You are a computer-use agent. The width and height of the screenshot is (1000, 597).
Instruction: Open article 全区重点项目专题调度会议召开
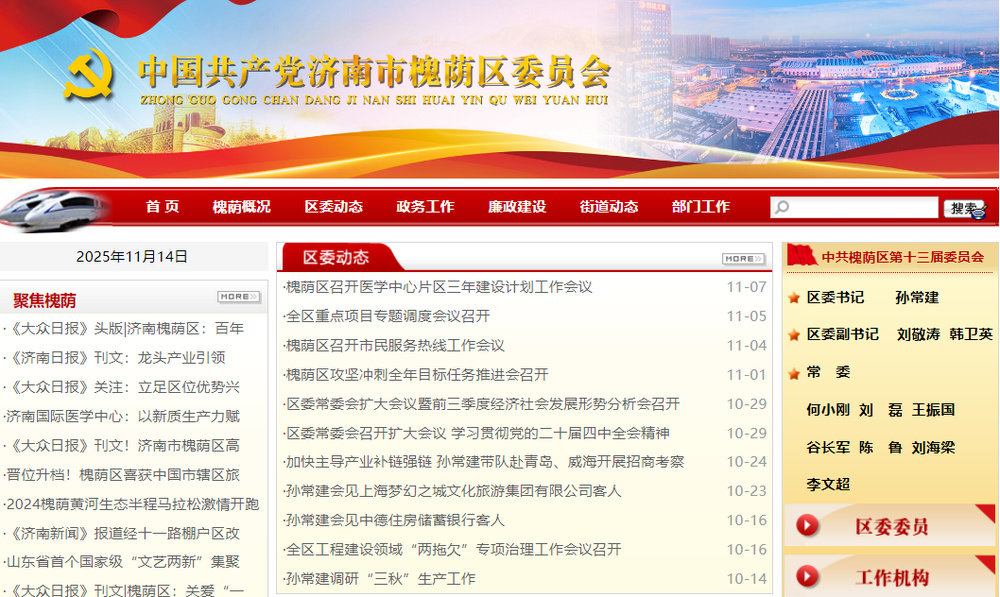coord(388,316)
